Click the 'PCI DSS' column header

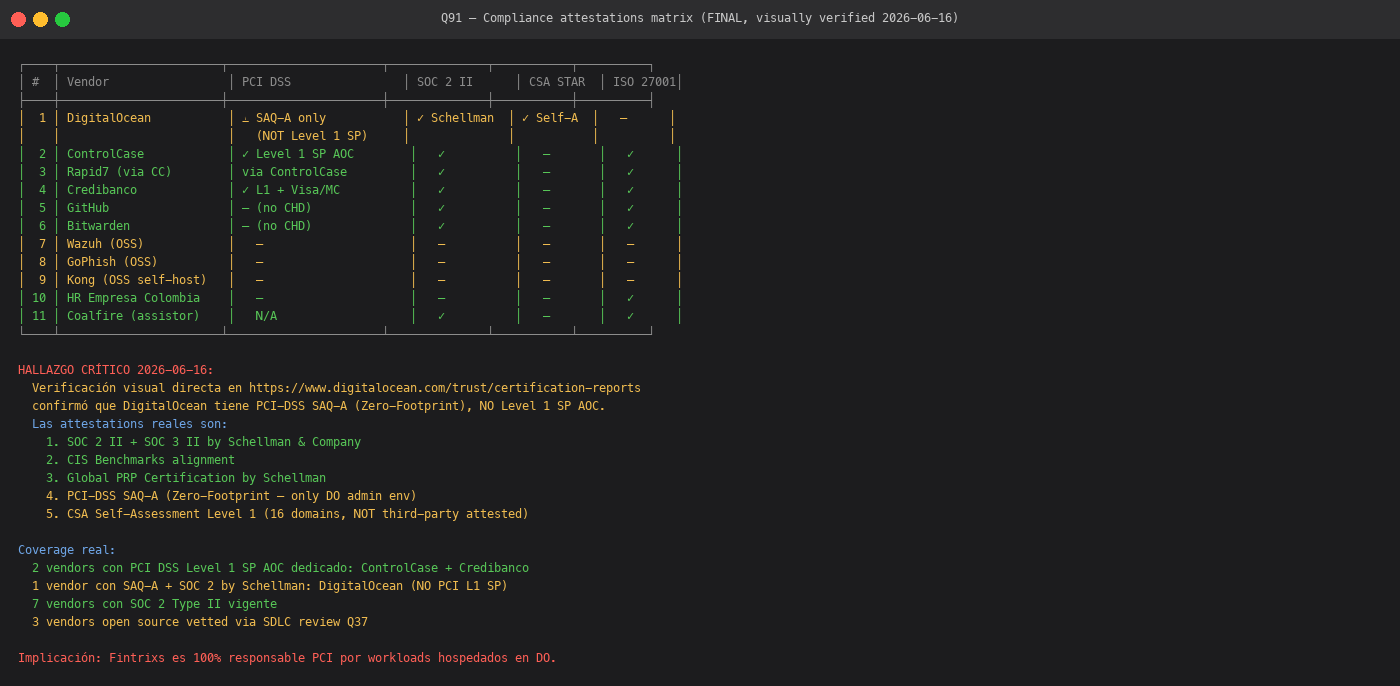click(266, 82)
